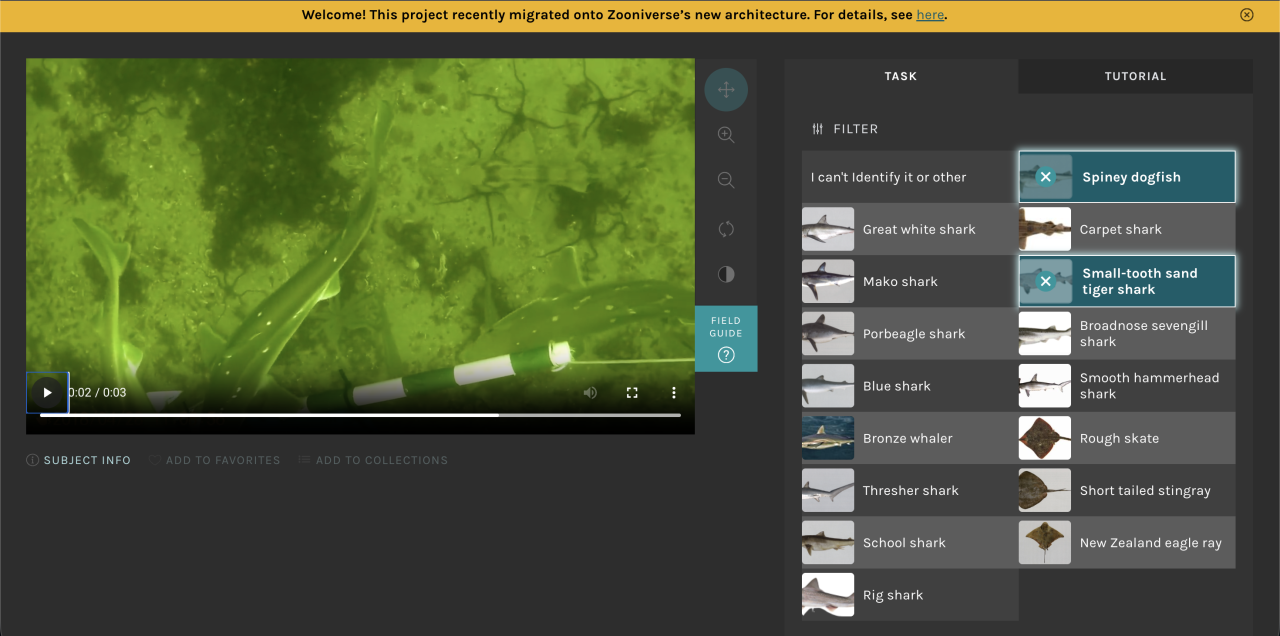Open the species Filter
1280x636 pixels.
(845, 129)
